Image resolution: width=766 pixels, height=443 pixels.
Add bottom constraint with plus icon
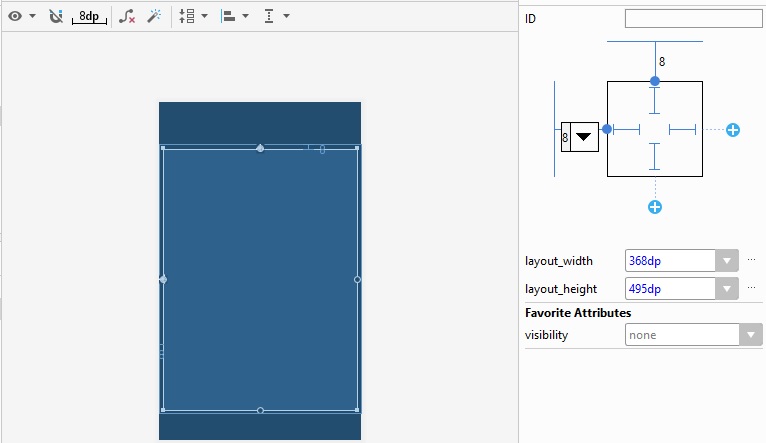click(x=655, y=207)
